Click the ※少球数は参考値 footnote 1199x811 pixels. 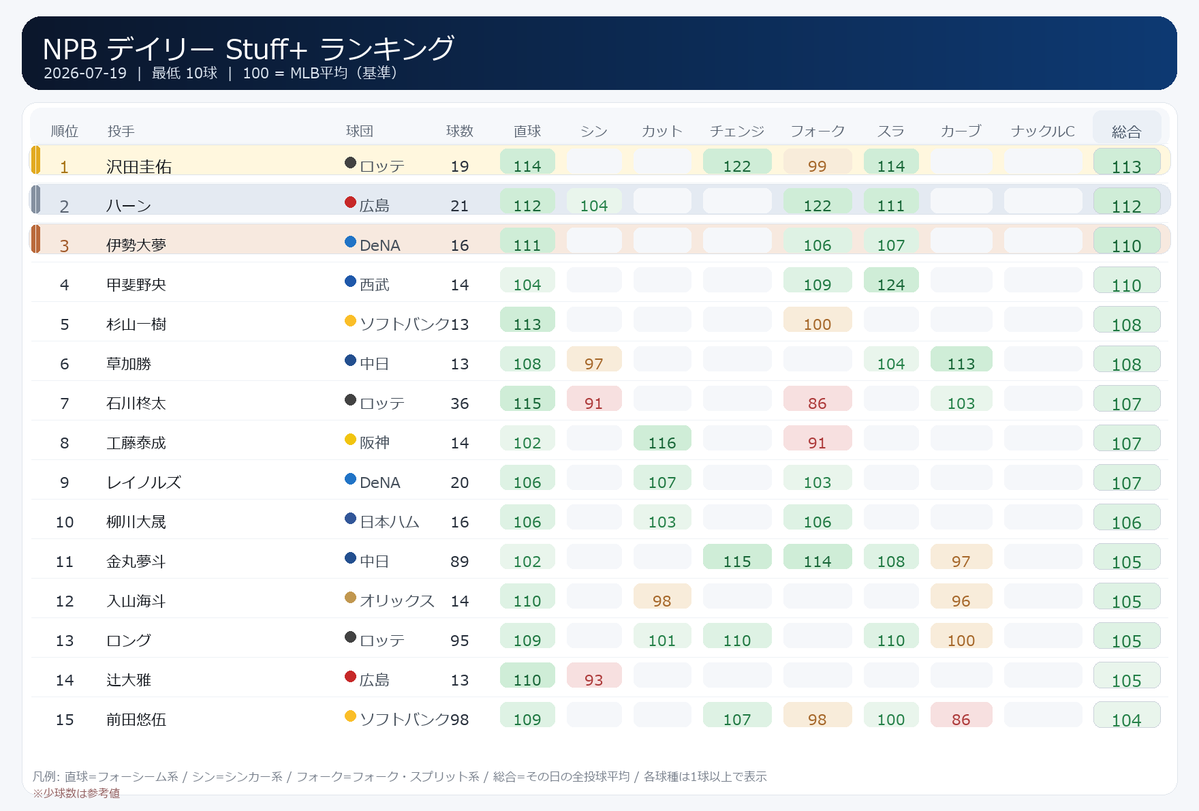76,793
